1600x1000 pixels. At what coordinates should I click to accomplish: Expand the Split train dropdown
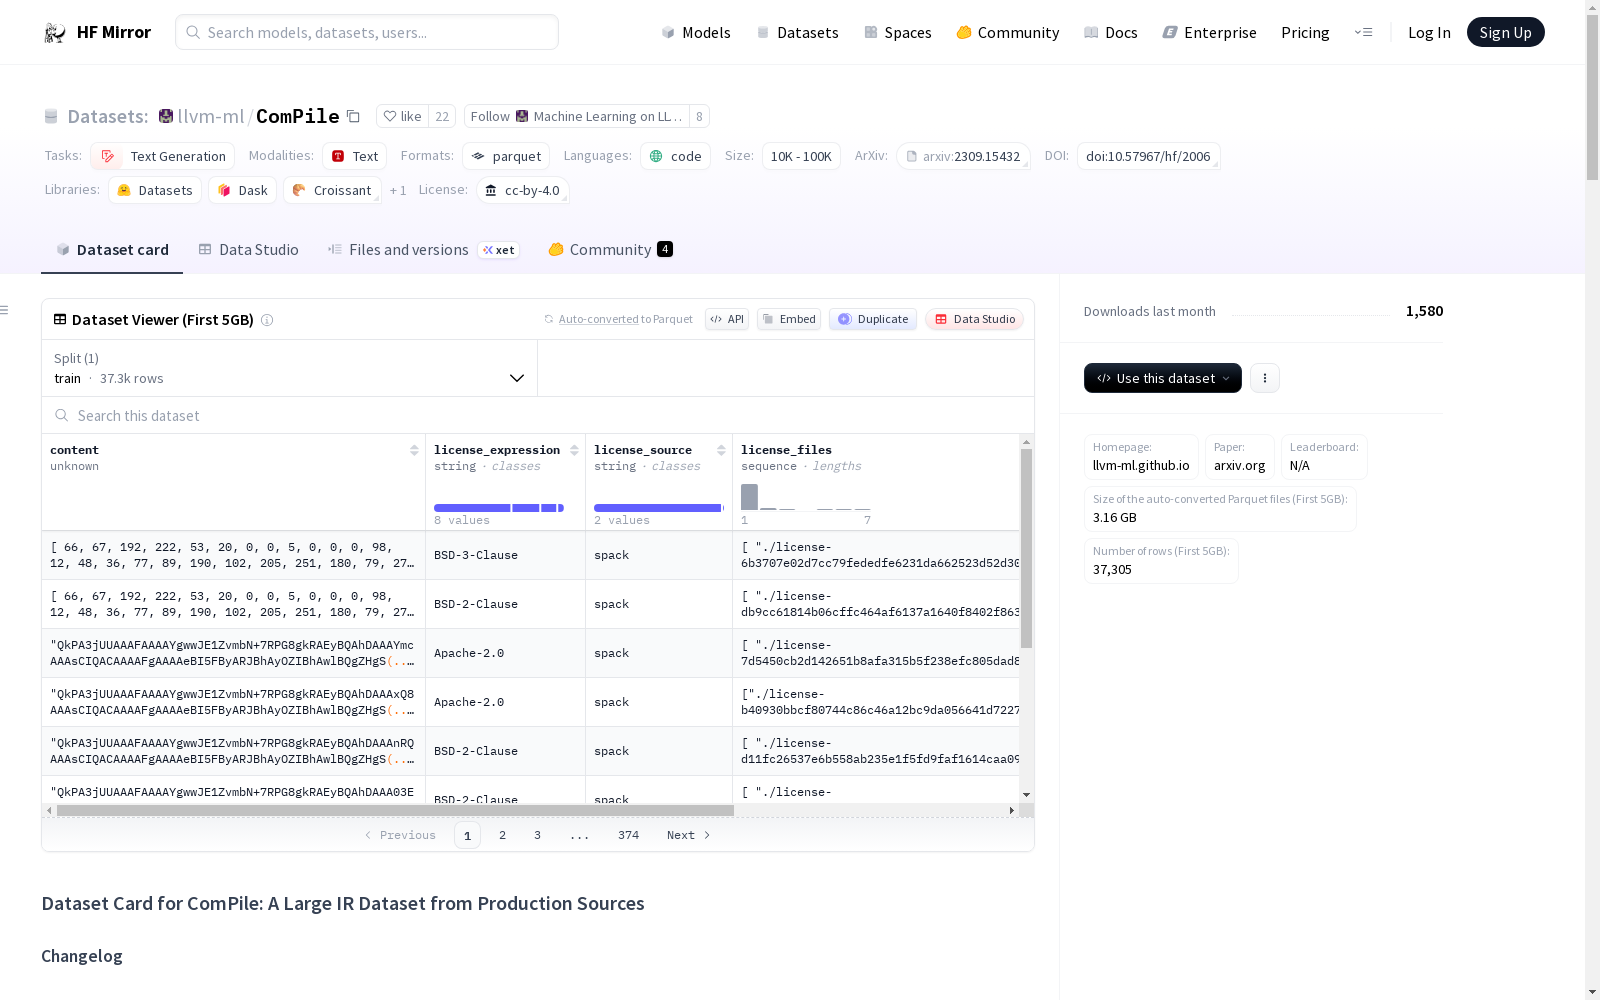[x=289, y=368]
